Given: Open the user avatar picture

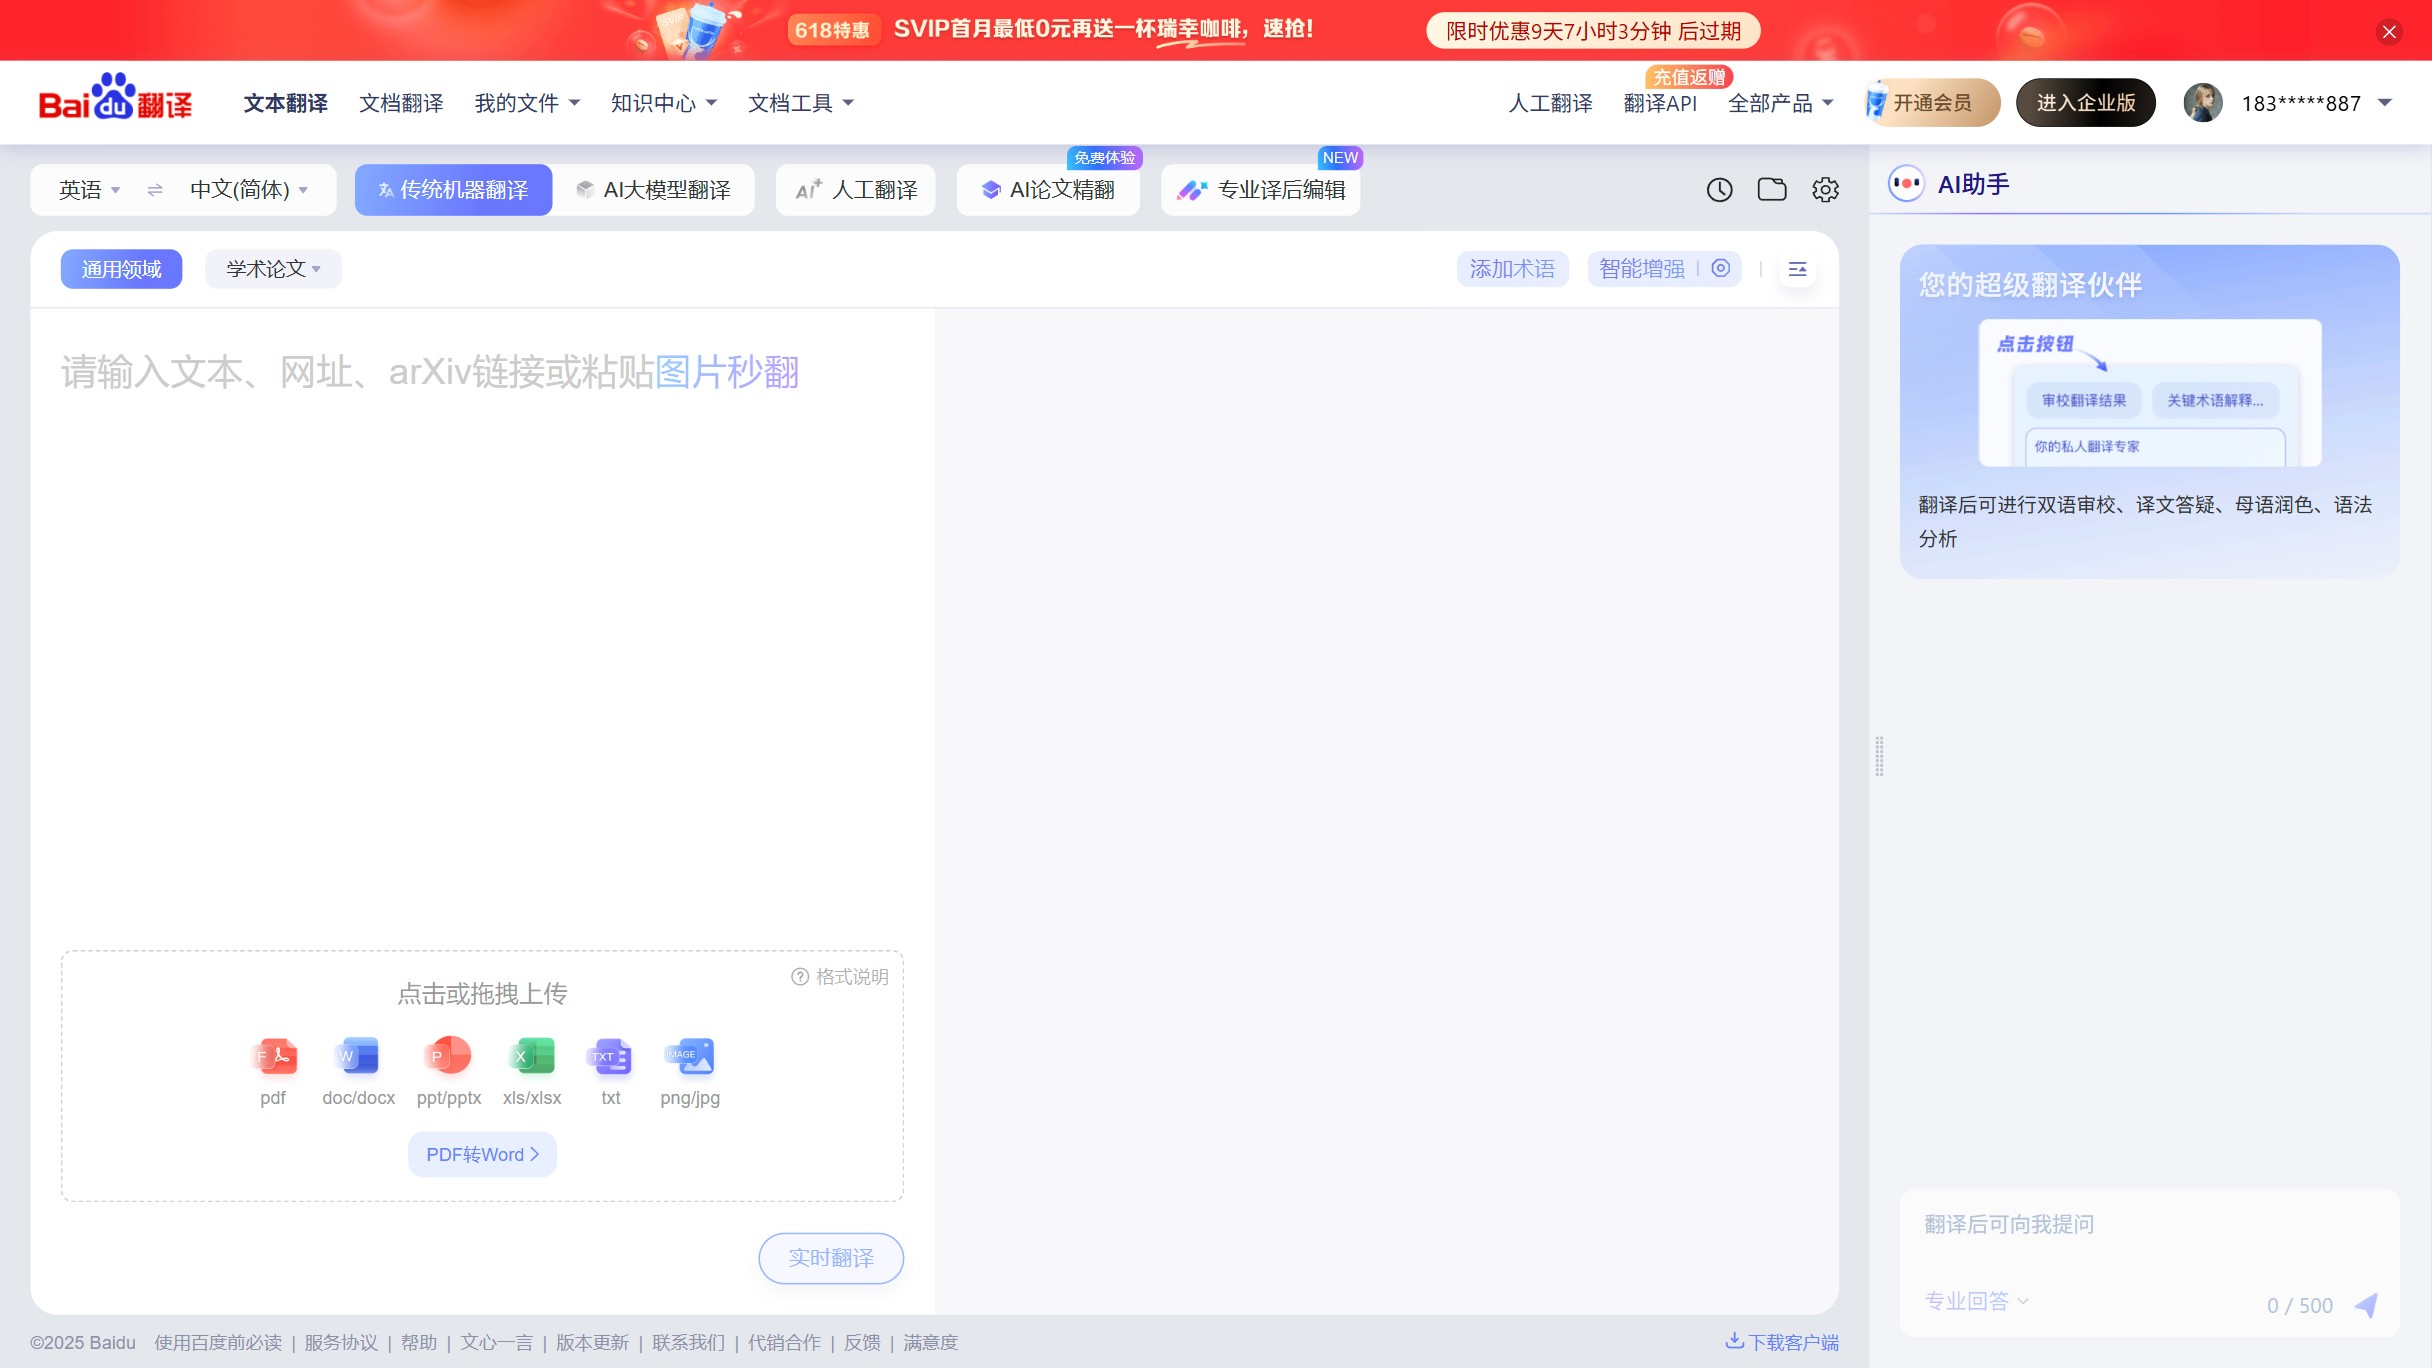Looking at the screenshot, I should (x=2202, y=103).
